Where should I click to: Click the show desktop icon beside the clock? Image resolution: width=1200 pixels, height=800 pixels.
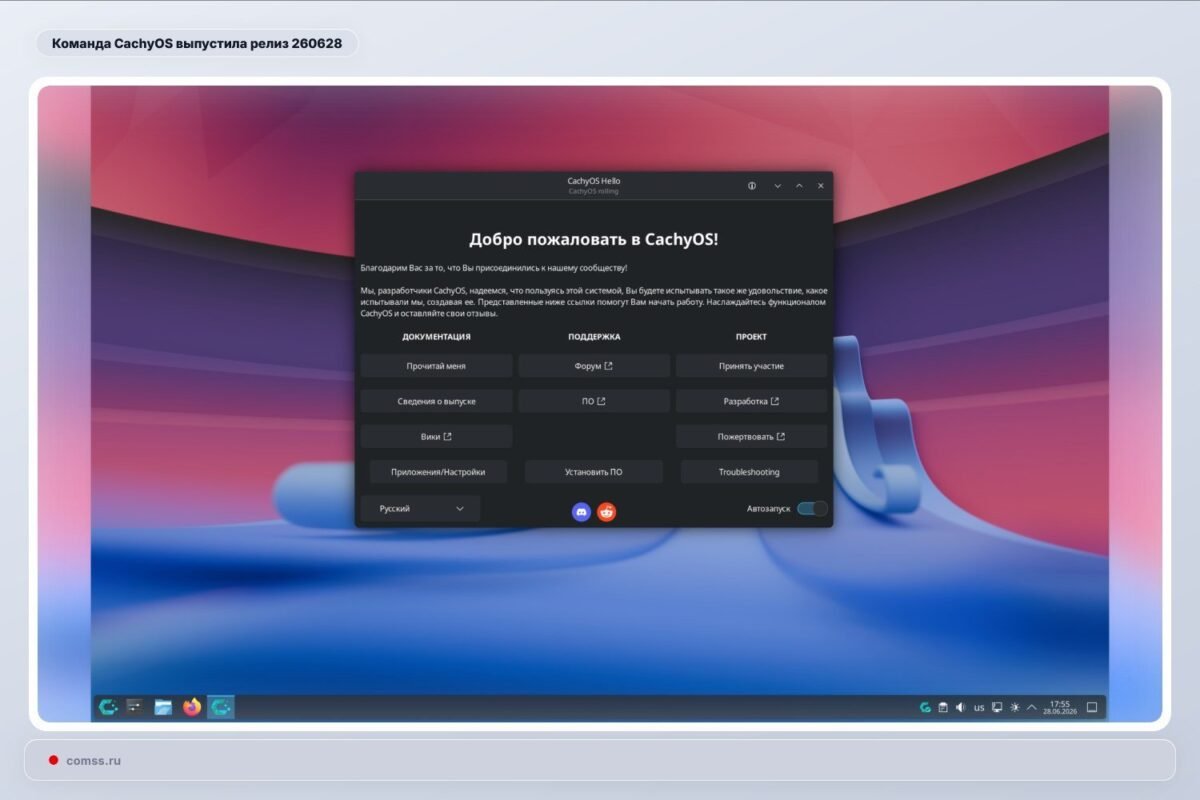pyautogui.click(x=1092, y=707)
